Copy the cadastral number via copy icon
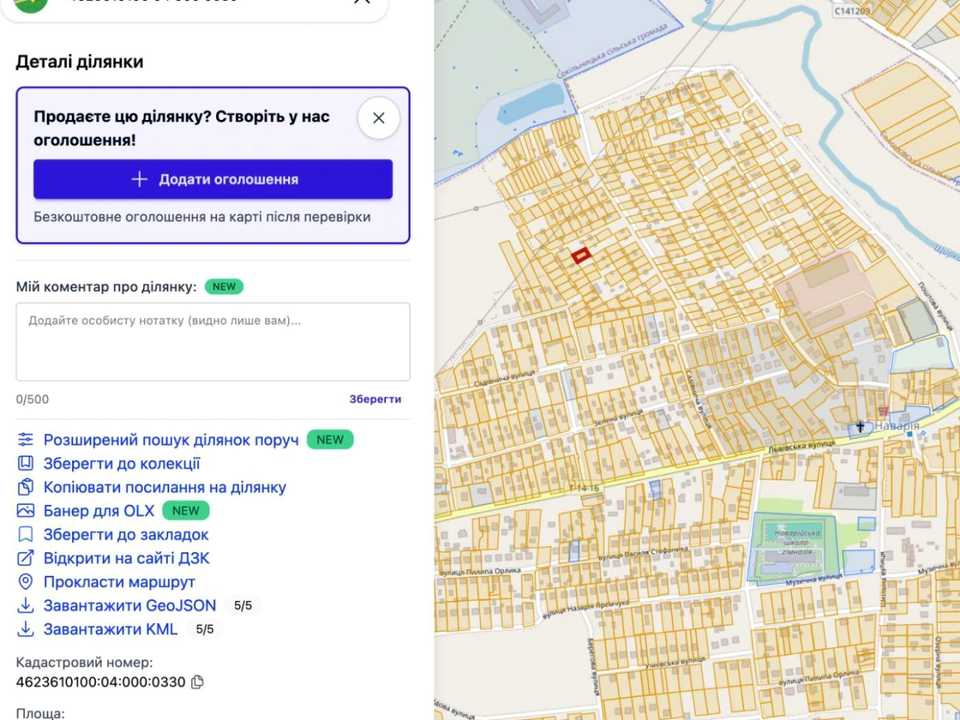Viewport: 960px width, 720px height. 197,682
